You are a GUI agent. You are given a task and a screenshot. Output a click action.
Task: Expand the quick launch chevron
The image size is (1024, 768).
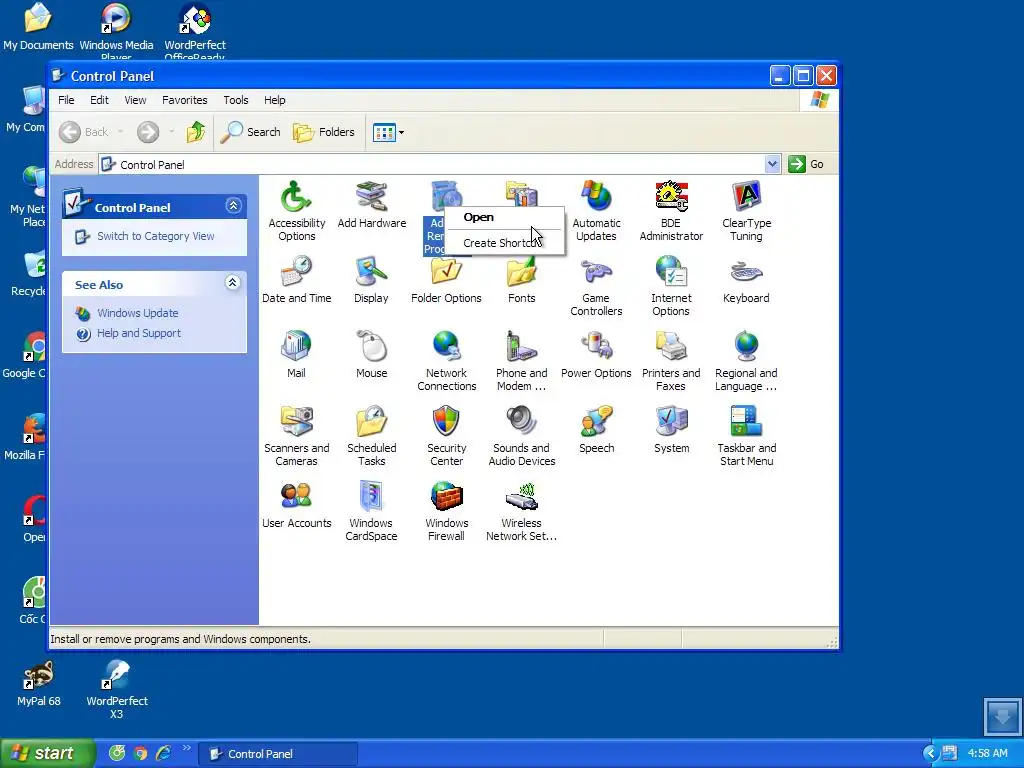pyautogui.click(x=187, y=748)
